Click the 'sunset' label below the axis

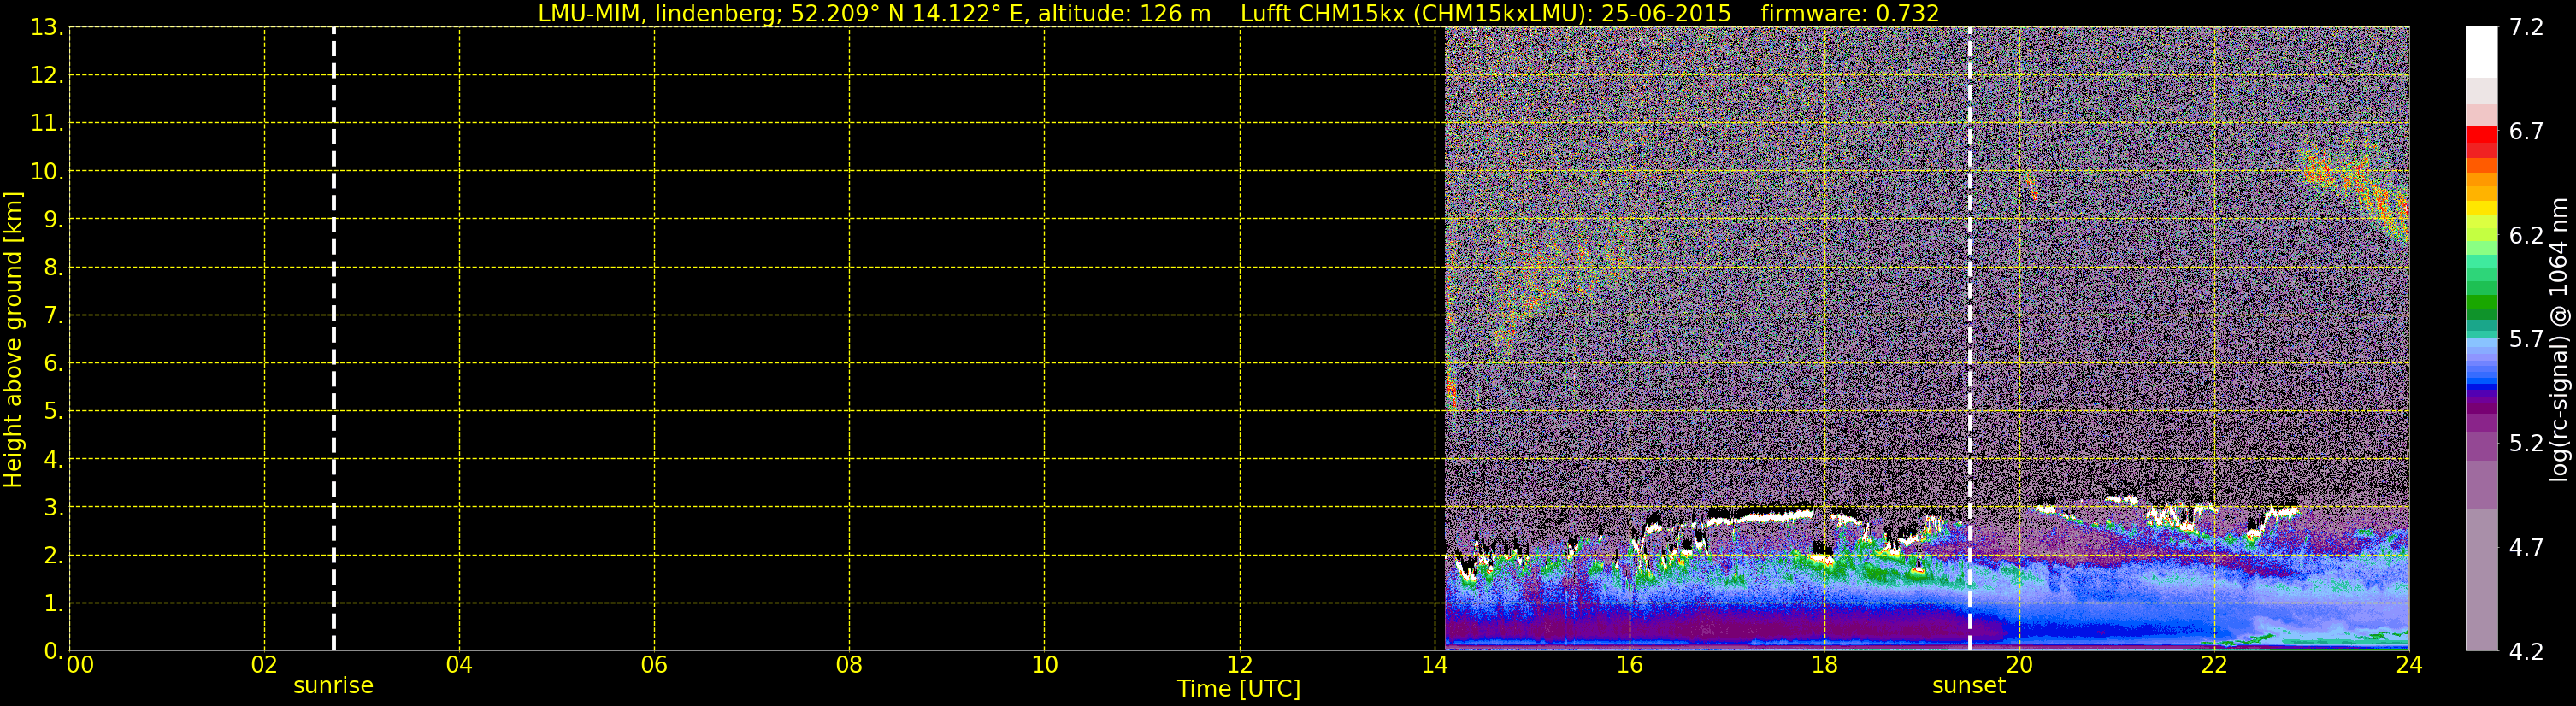point(1969,686)
